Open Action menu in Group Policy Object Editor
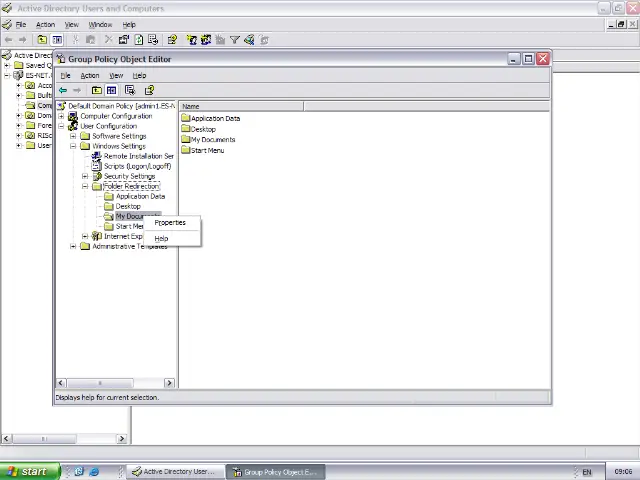640x480 pixels. [90, 76]
